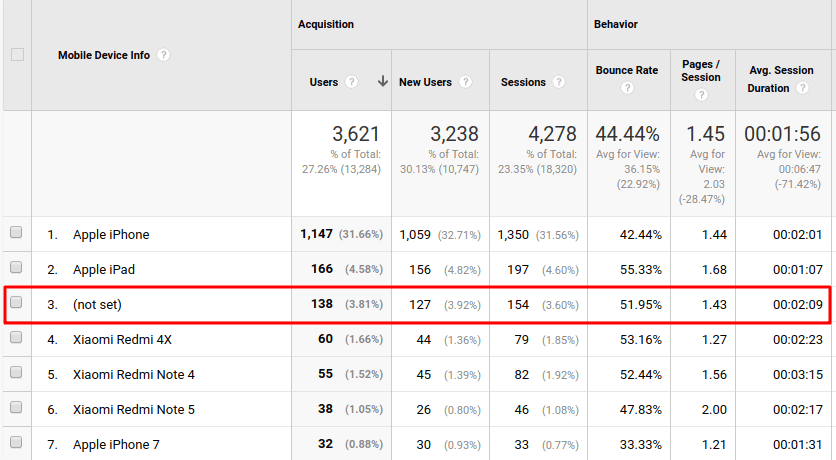Tick the Xiaomi Redmi 4X checkbox
836x460 pixels.
click(16, 339)
